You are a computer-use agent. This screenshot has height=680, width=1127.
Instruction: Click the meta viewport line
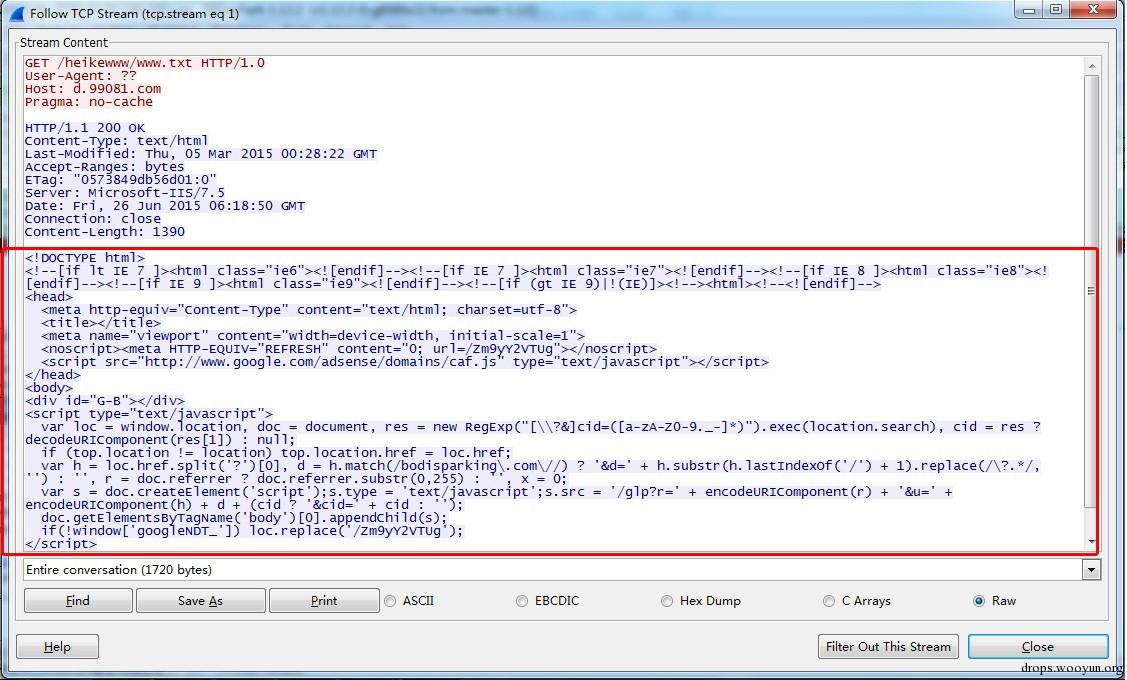point(313,336)
